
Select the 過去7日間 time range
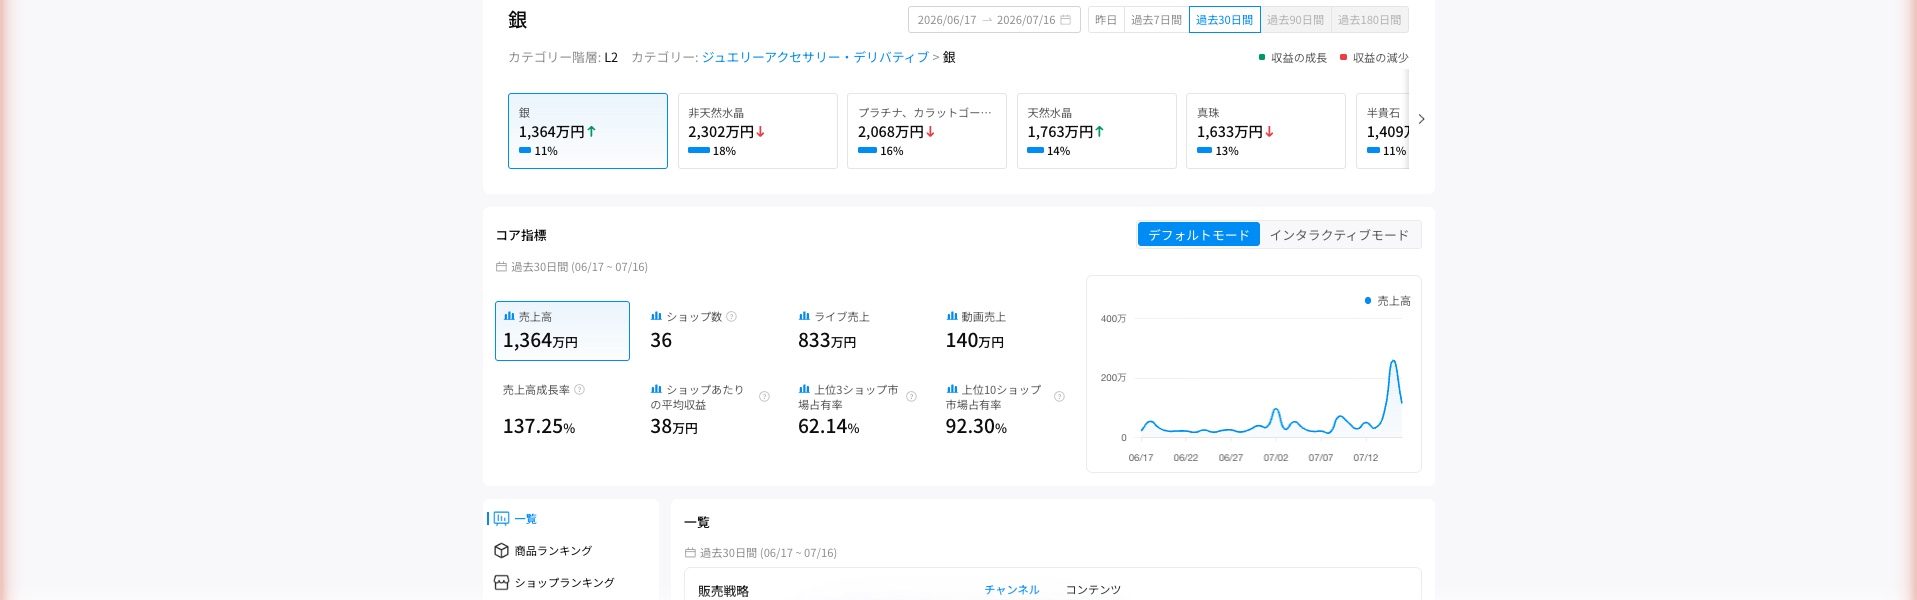[x=1156, y=20]
